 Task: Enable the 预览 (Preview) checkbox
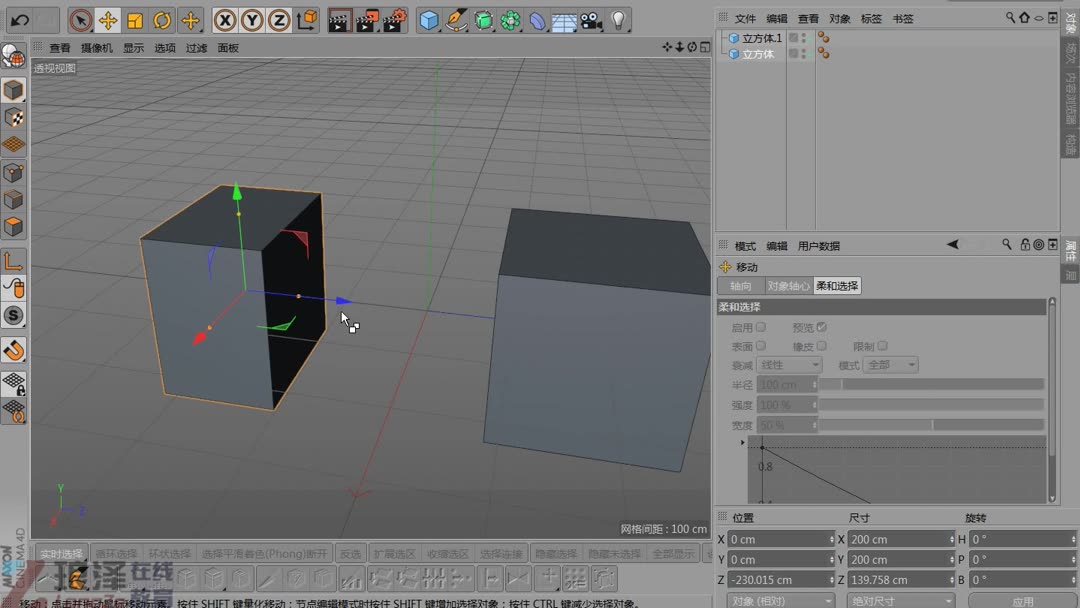(x=822, y=327)
